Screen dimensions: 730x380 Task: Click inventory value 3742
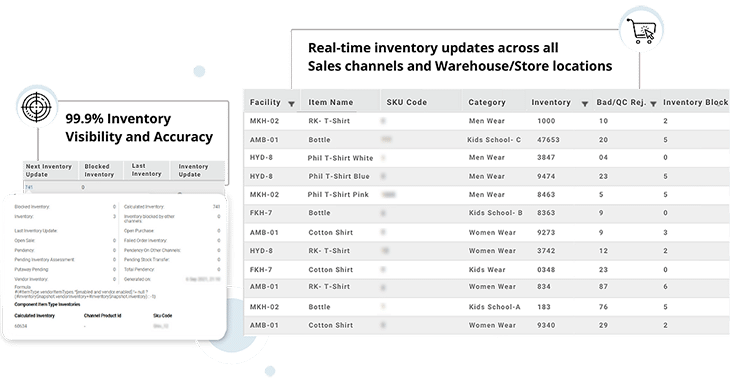(x=546, y=251)
